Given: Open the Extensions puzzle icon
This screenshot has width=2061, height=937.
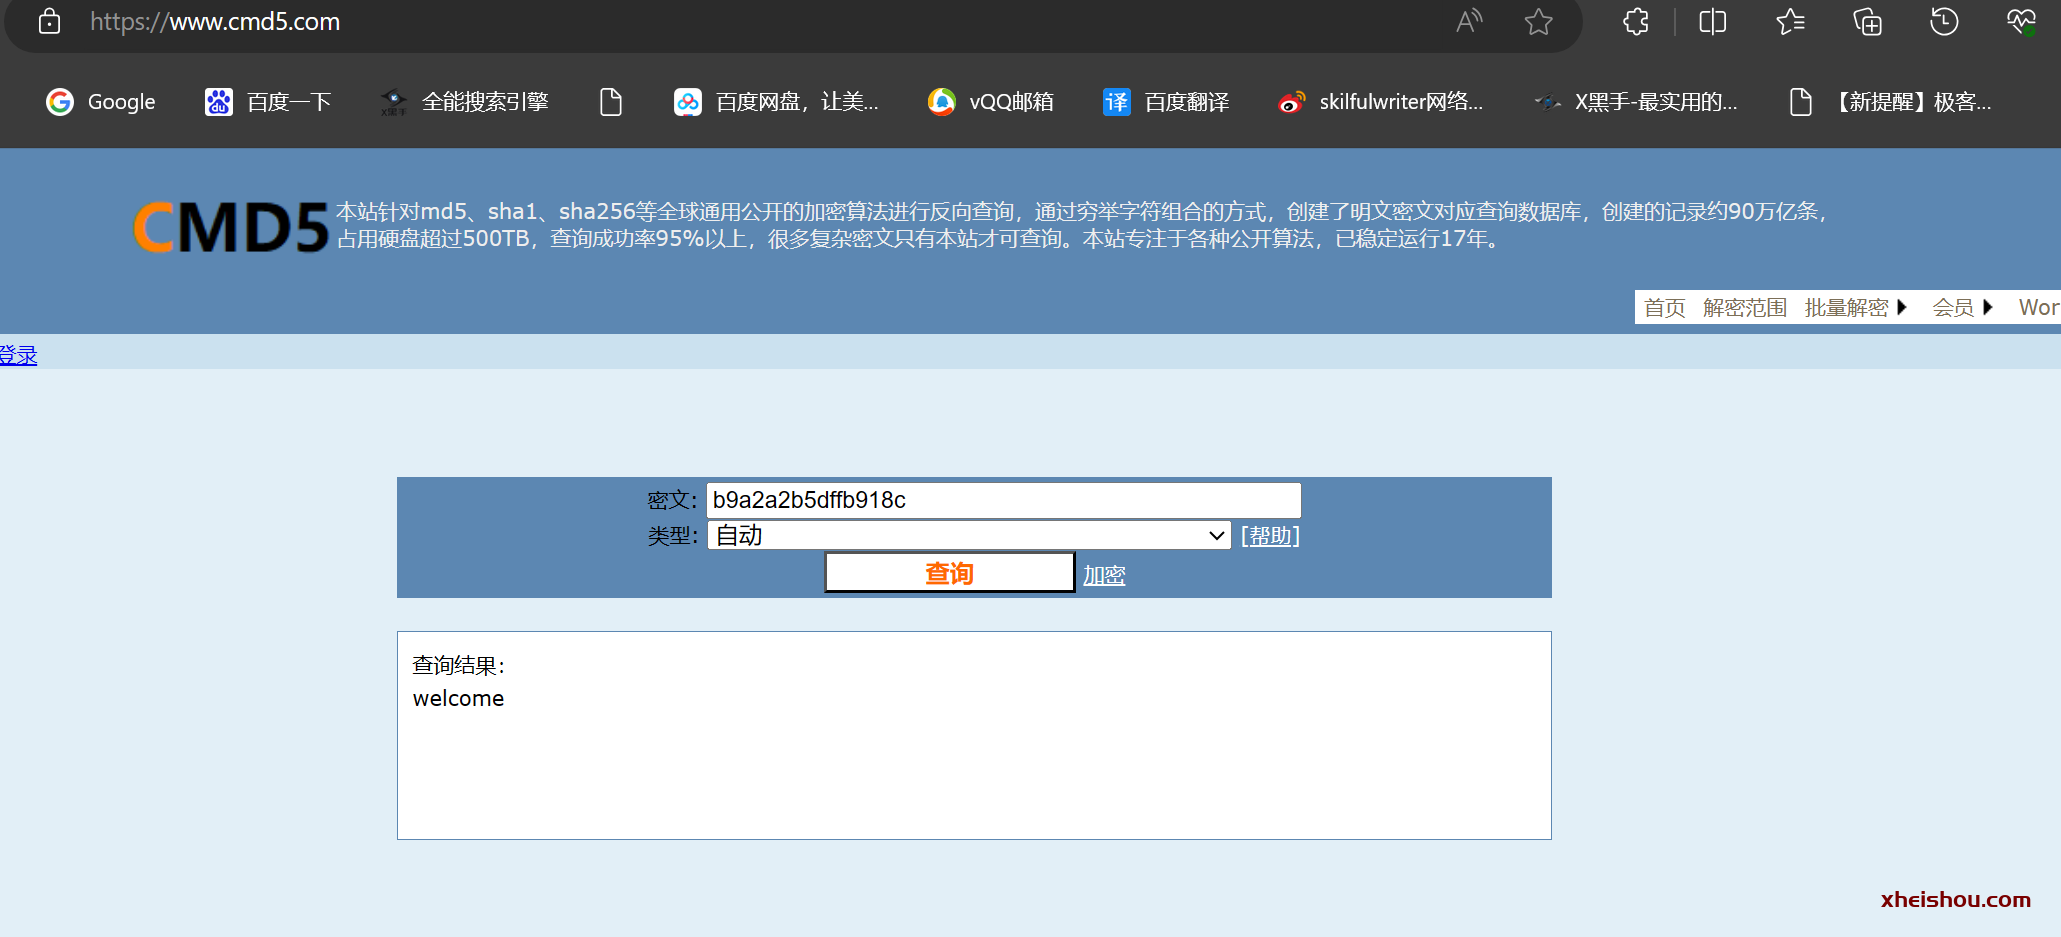Looking at the screenshot, I should pyautogui.click(x=1636, y=21).
